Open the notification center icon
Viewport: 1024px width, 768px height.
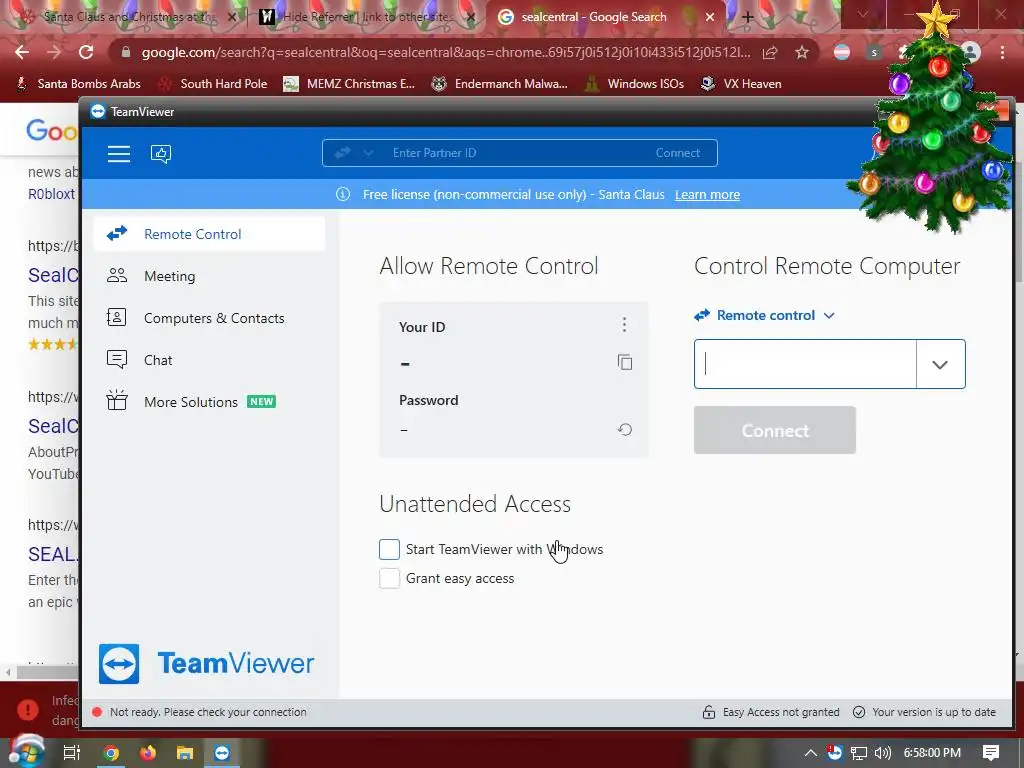pos(991,753)
